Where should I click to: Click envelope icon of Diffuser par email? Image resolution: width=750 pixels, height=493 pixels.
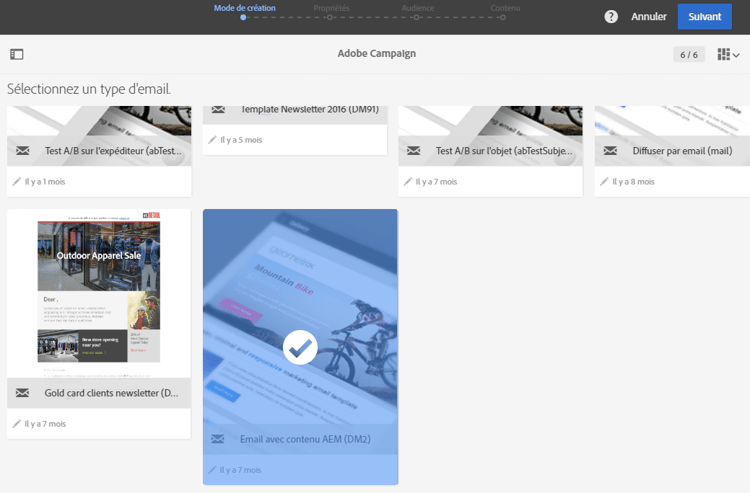tap(610, 151)
